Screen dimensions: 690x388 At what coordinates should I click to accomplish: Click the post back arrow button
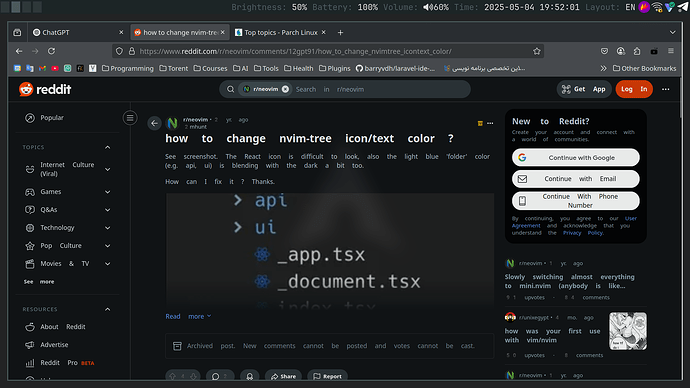pyautogui.click(x=154, y=123)
